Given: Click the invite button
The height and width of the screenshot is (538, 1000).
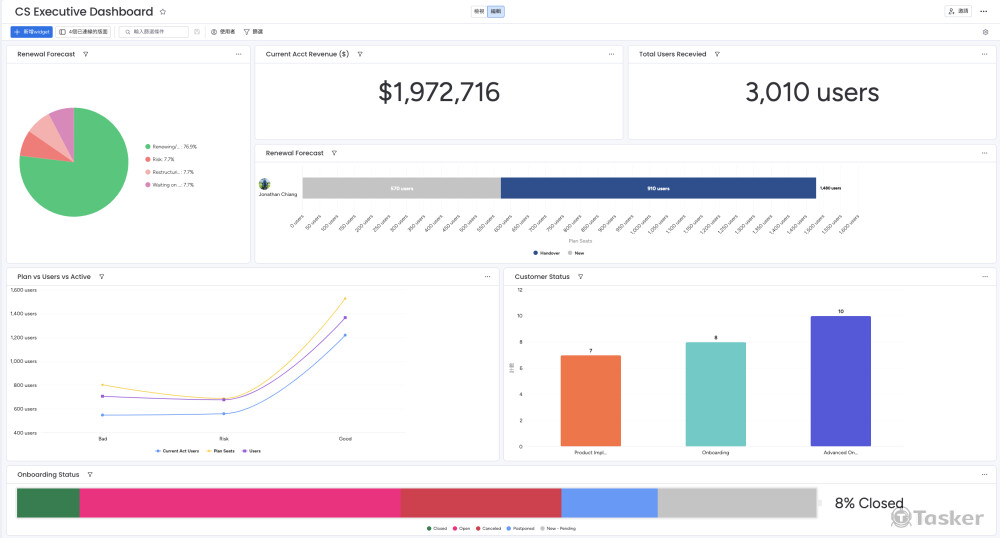Looking at the screenshot, I should pyautogui.click(x=958, y=11).
